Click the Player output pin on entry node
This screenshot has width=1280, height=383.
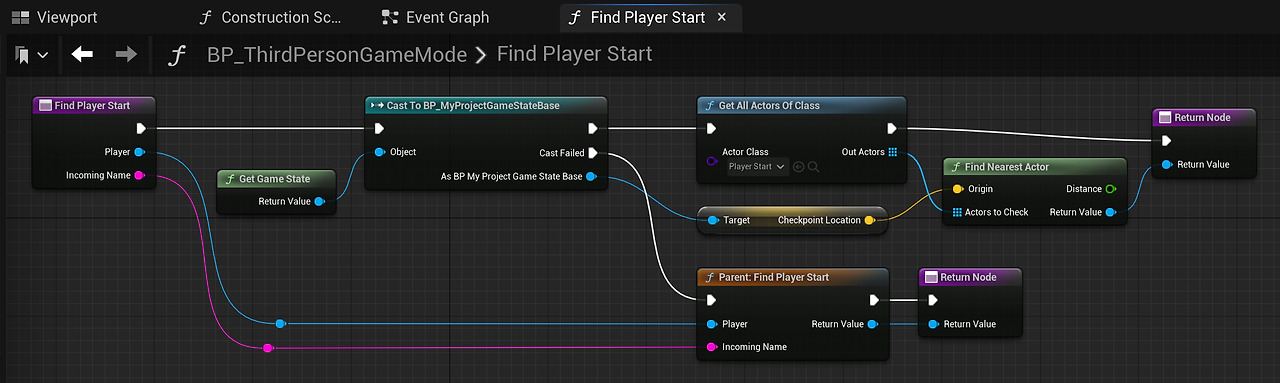139,152
